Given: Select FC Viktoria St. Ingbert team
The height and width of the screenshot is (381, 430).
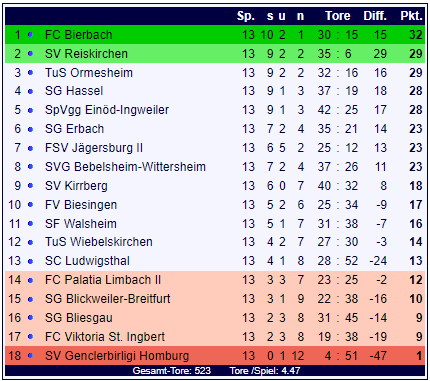Looking at the screenshot, I should point(105,336).
